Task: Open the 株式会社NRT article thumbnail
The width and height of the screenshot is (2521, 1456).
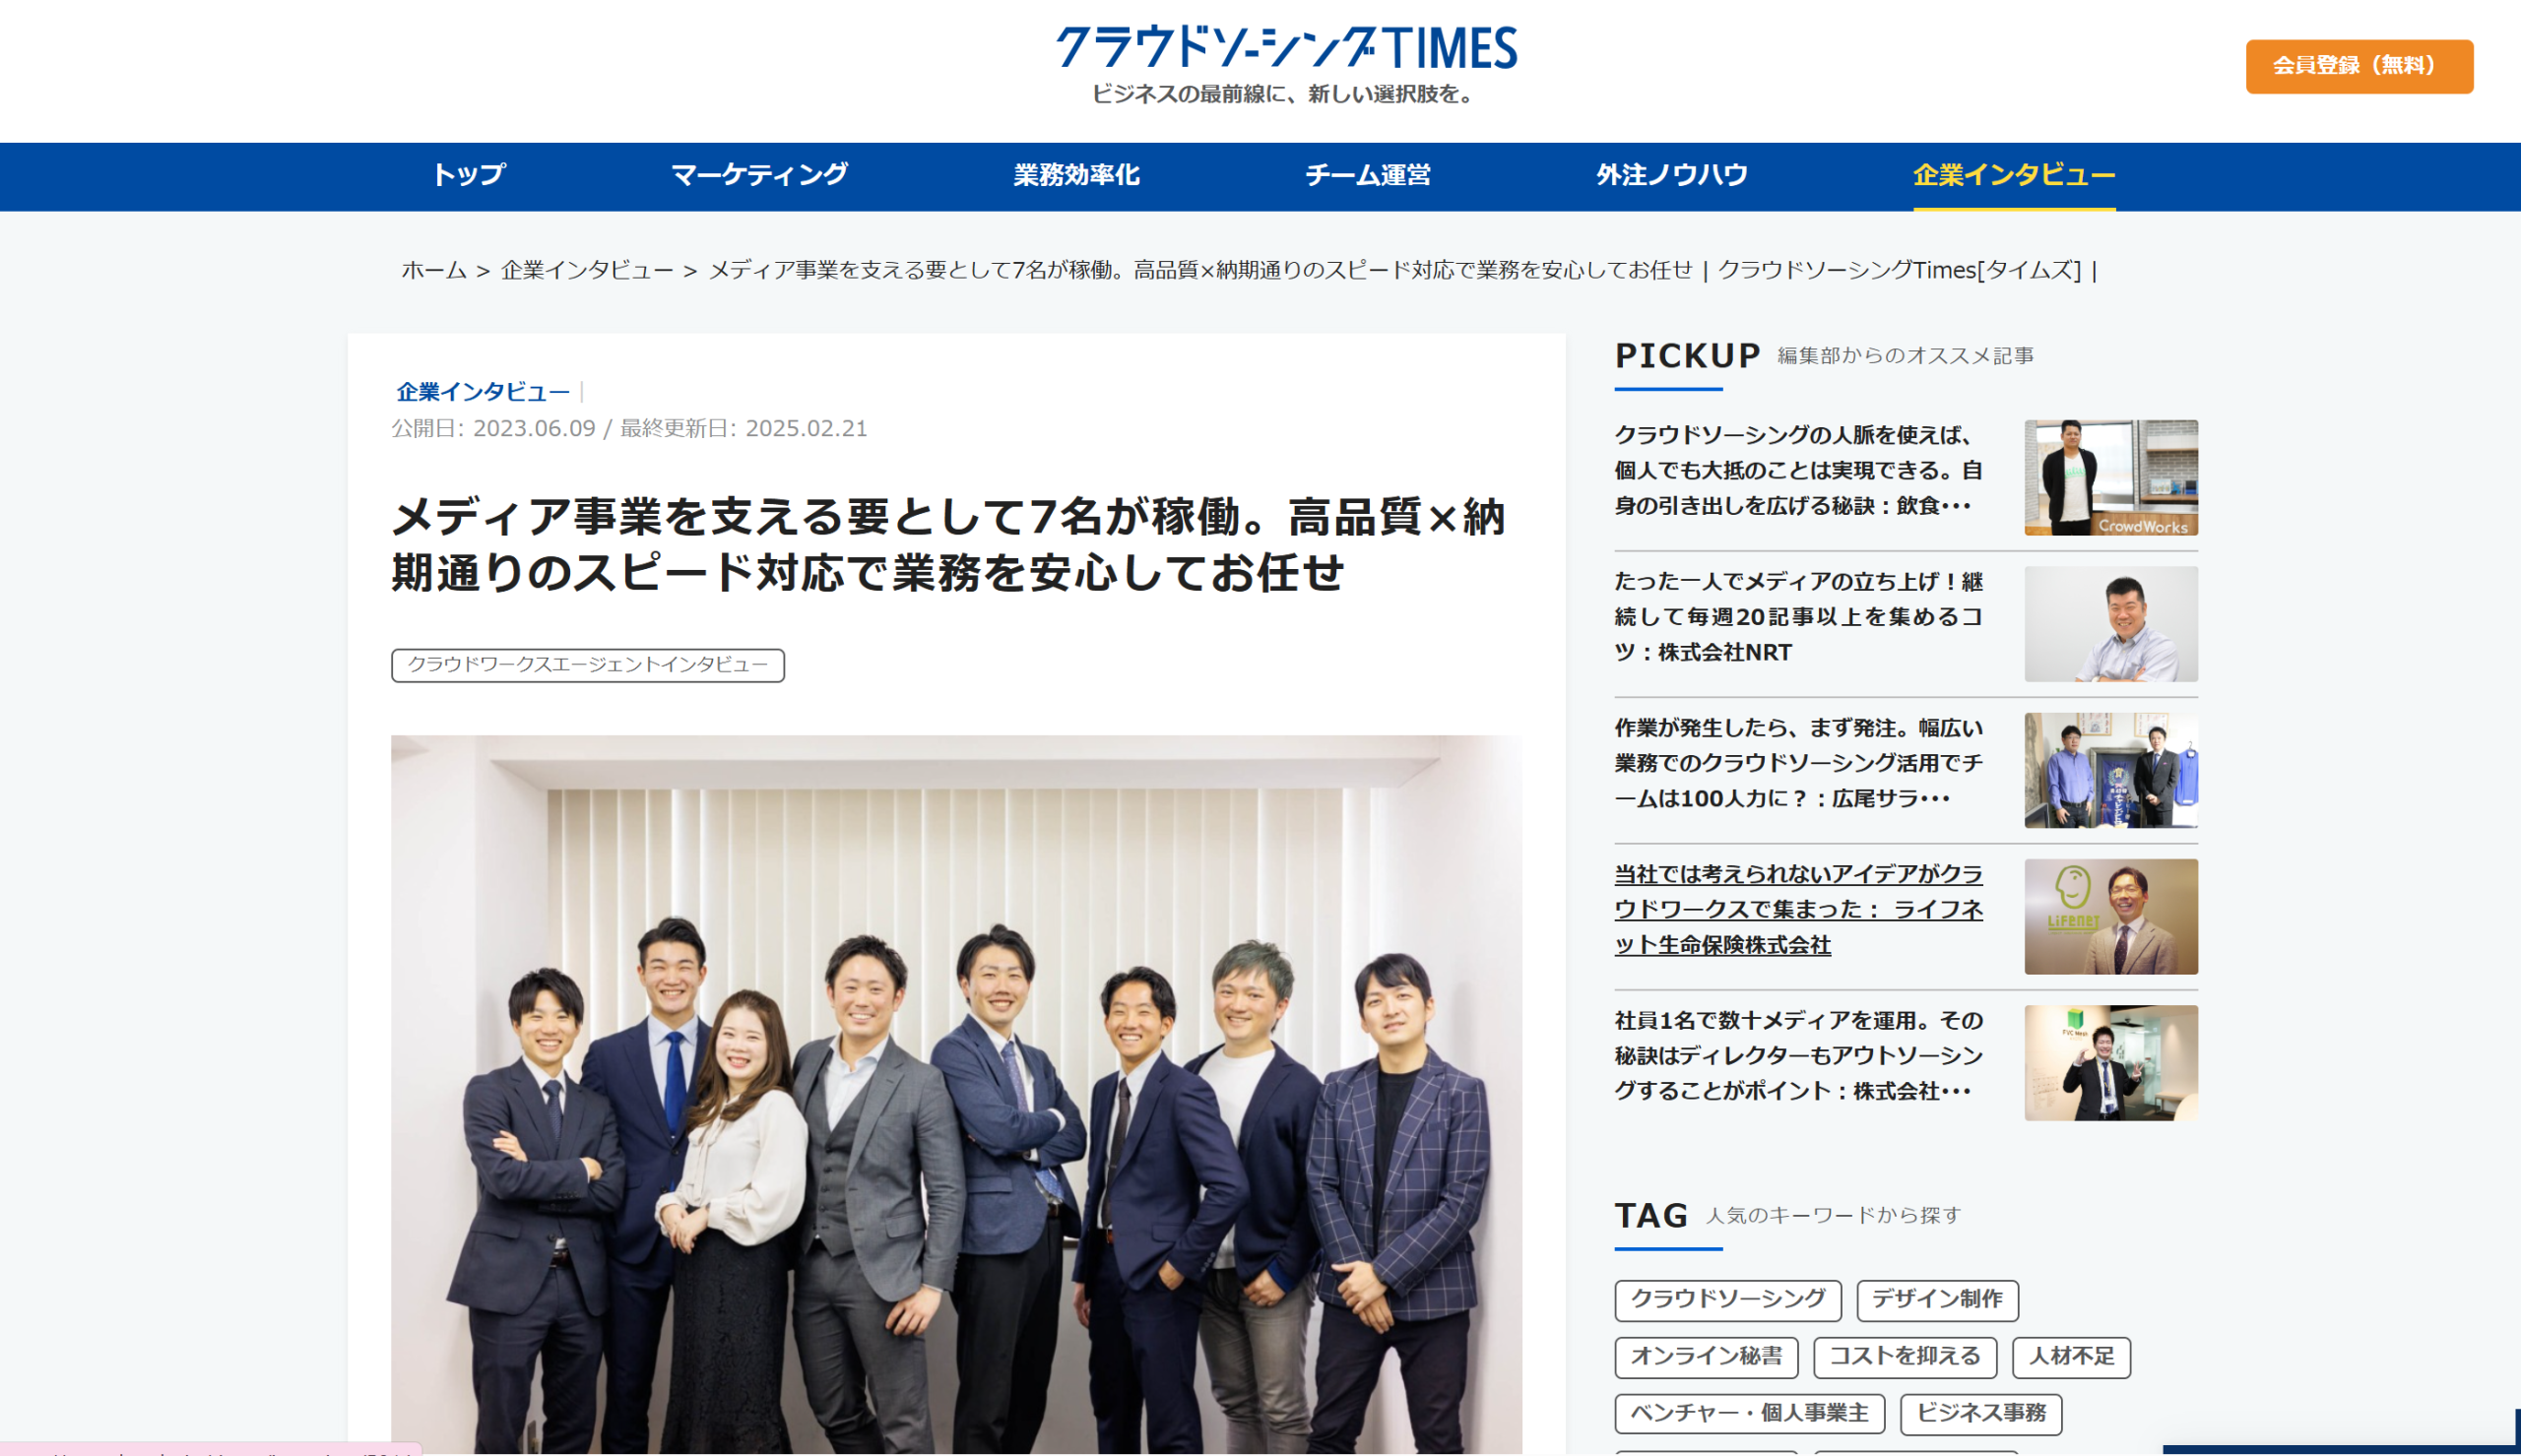Action: (x=2110, y=624)
